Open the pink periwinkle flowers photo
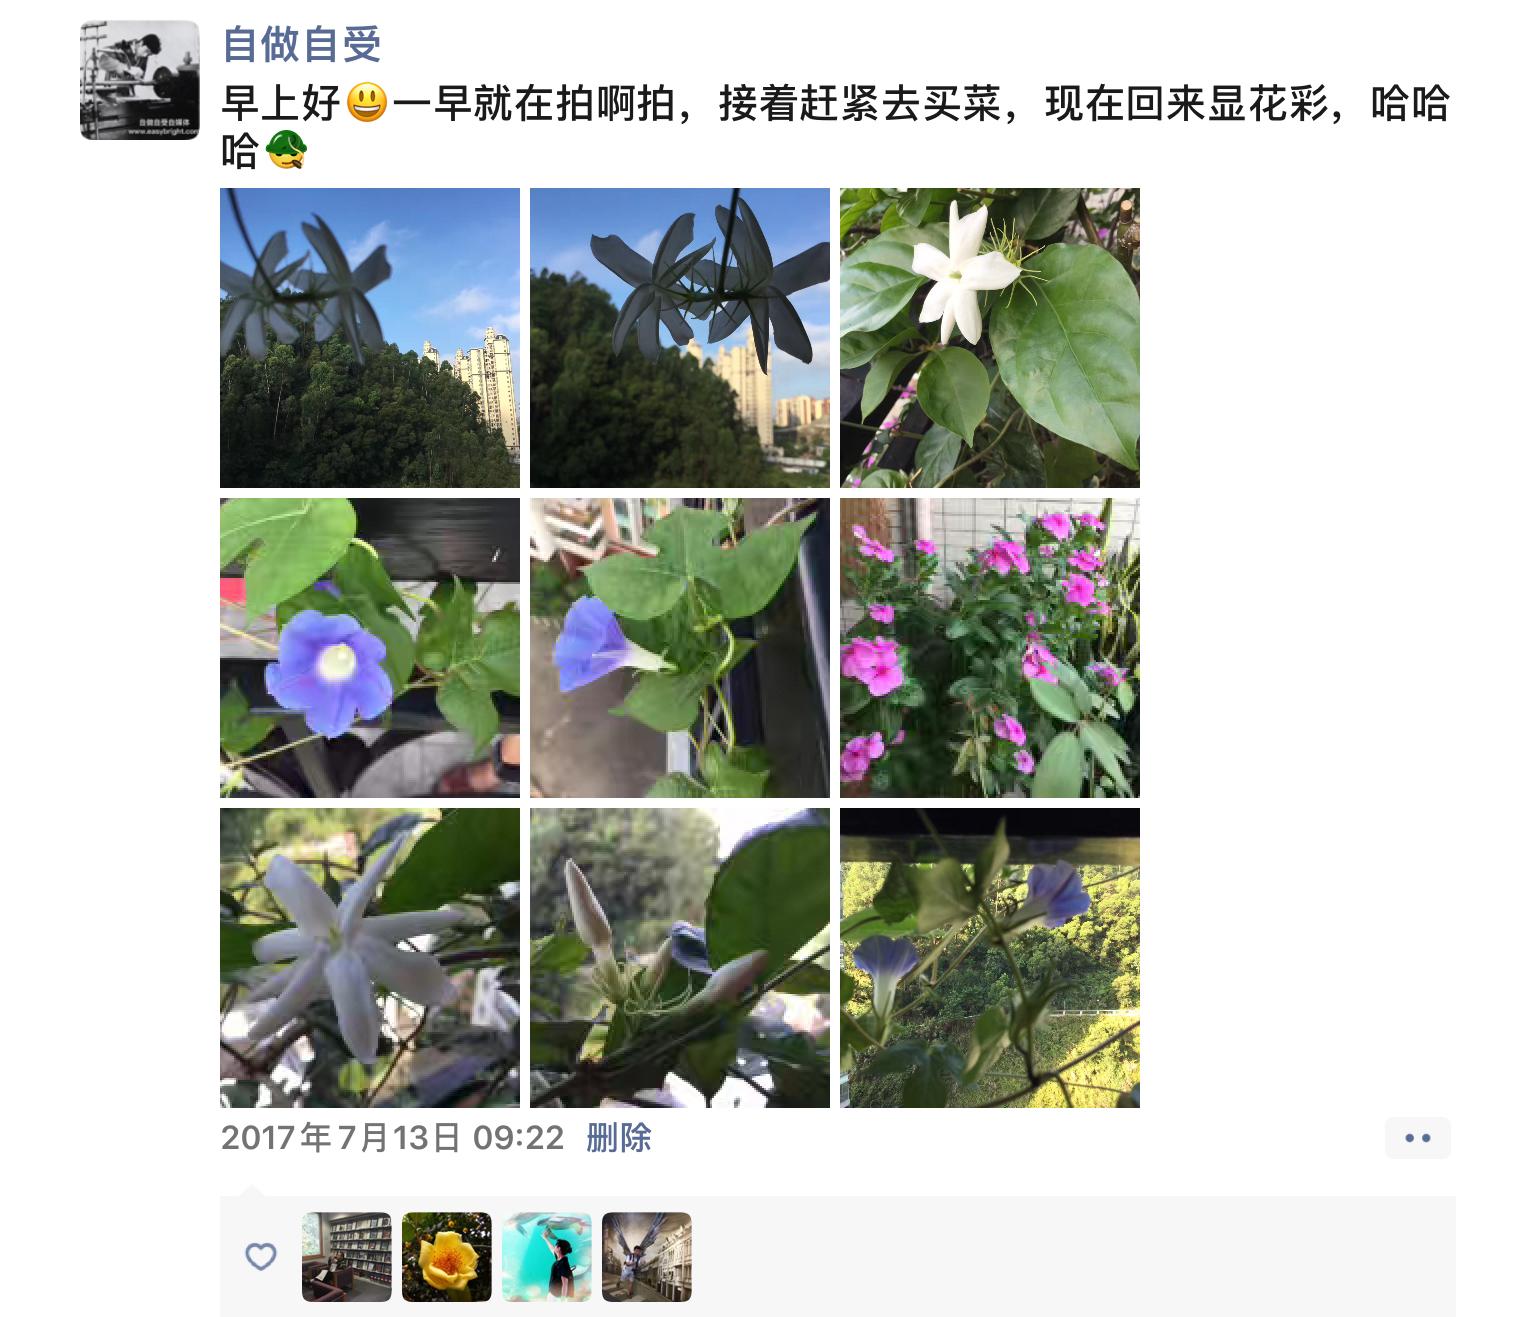1536x1317 pixels. pos(990,648)
